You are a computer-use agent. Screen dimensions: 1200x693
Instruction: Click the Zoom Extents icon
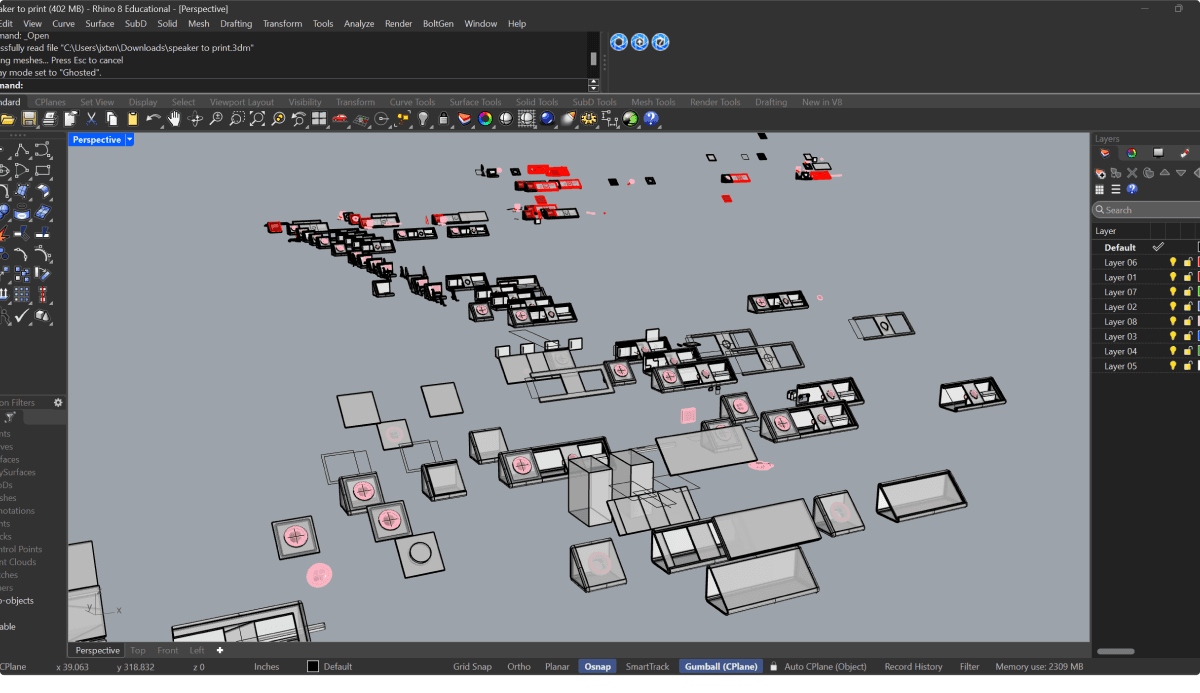point(257,119)
